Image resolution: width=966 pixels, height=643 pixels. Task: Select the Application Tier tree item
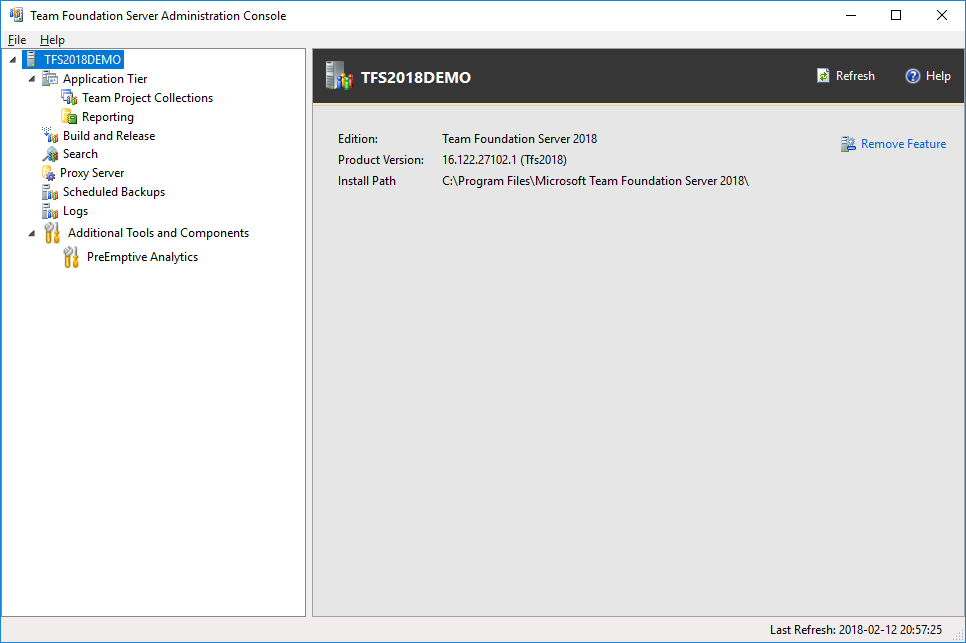(x=103, y=78)
